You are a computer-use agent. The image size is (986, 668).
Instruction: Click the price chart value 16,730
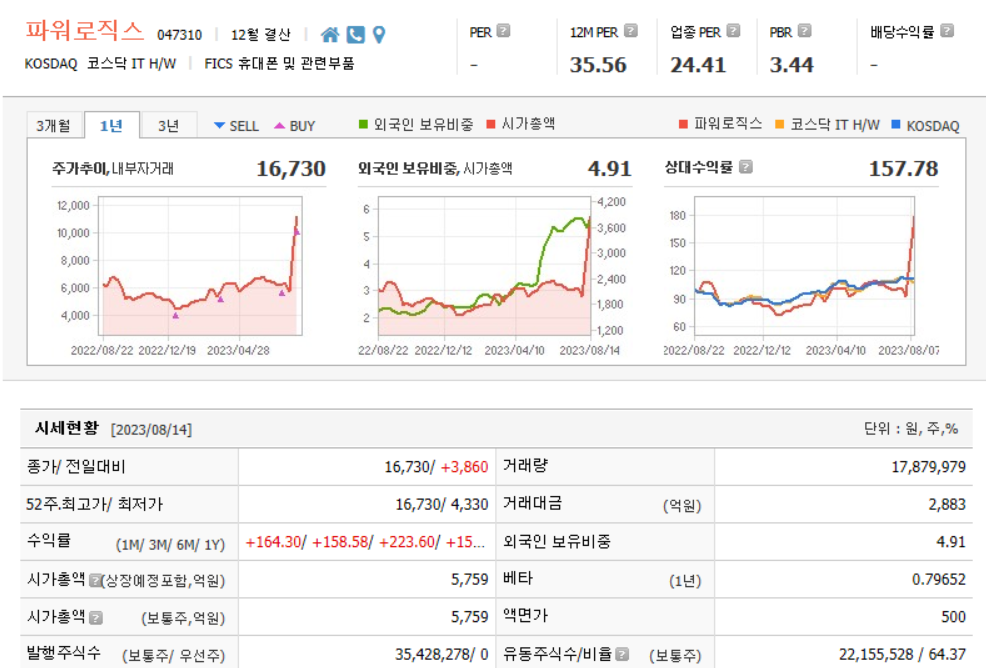(x=291, y=169)
